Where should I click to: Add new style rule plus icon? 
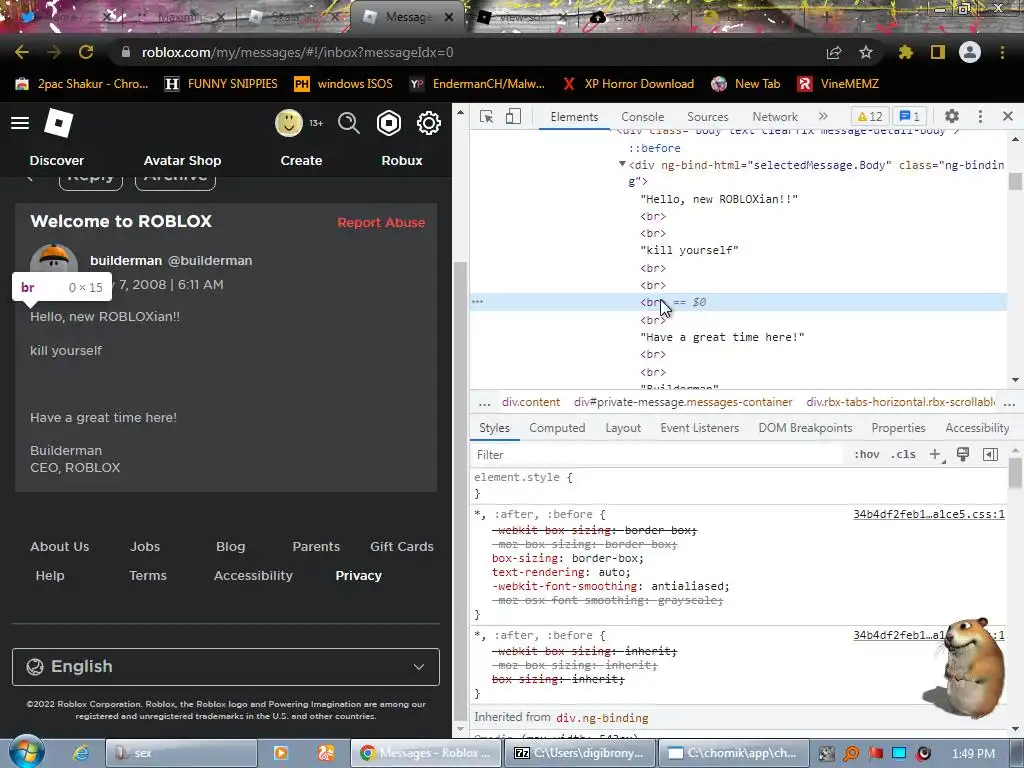(x=936, y=455)
